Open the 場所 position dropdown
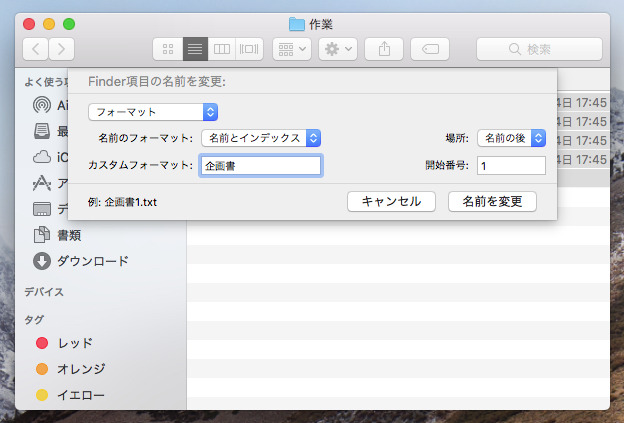Viewport: 624px width, 423px height. click(511, 138)
